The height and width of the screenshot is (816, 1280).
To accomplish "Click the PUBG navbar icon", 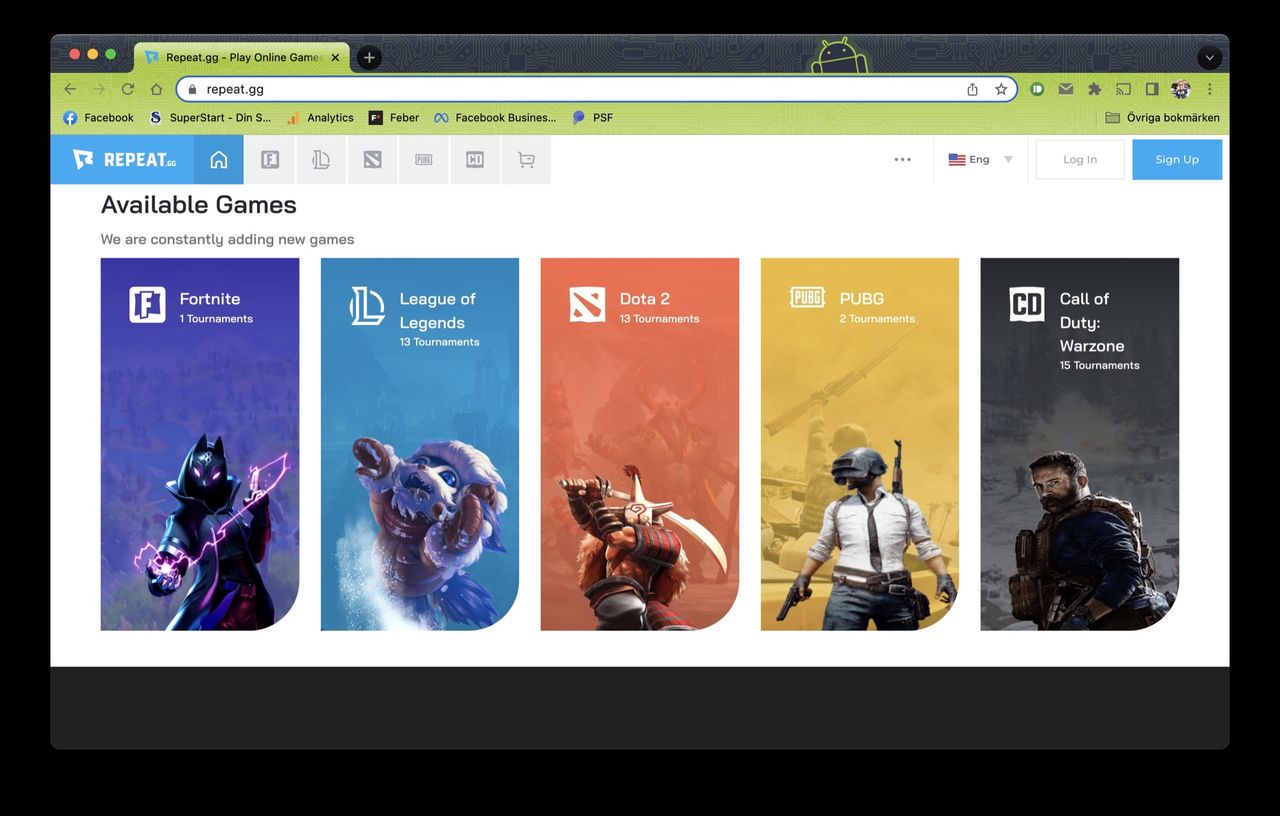I will [x=424, y=160].
